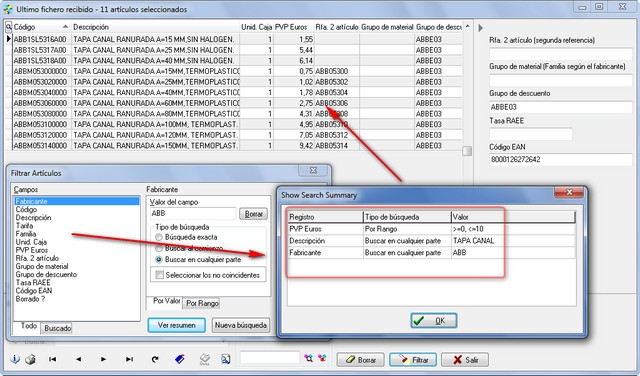Select Grupo de material in Campos list
The image size is (640, 376).
pos(42,266)
